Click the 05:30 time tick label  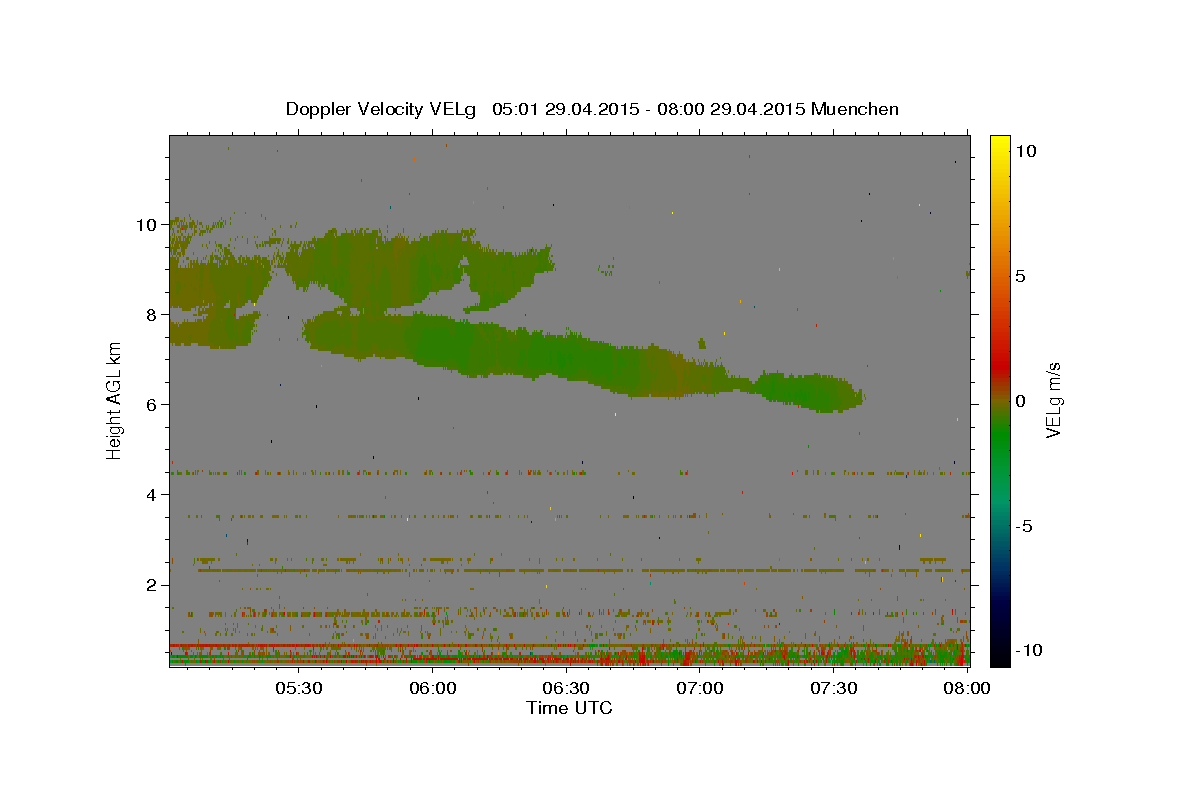tap(298, 689)
